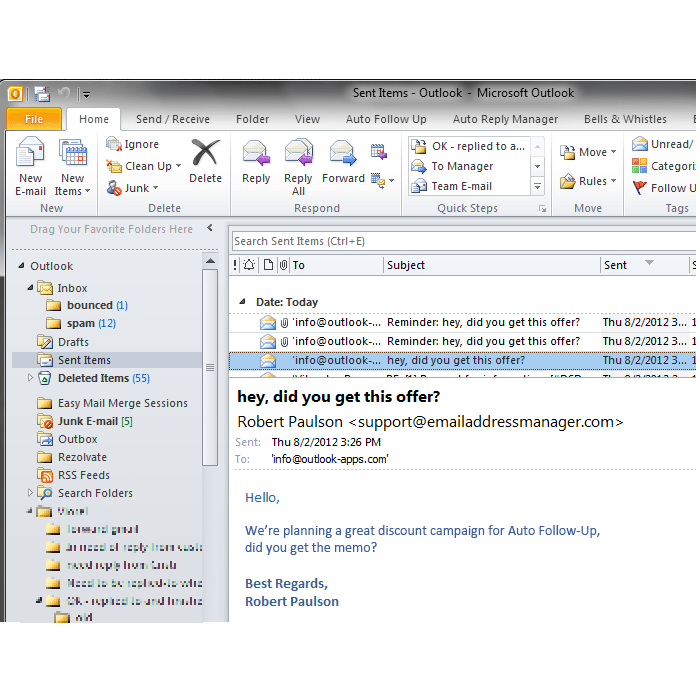
Task: Open the Junk dropdown arrow
Action: [x=155, y=188]
